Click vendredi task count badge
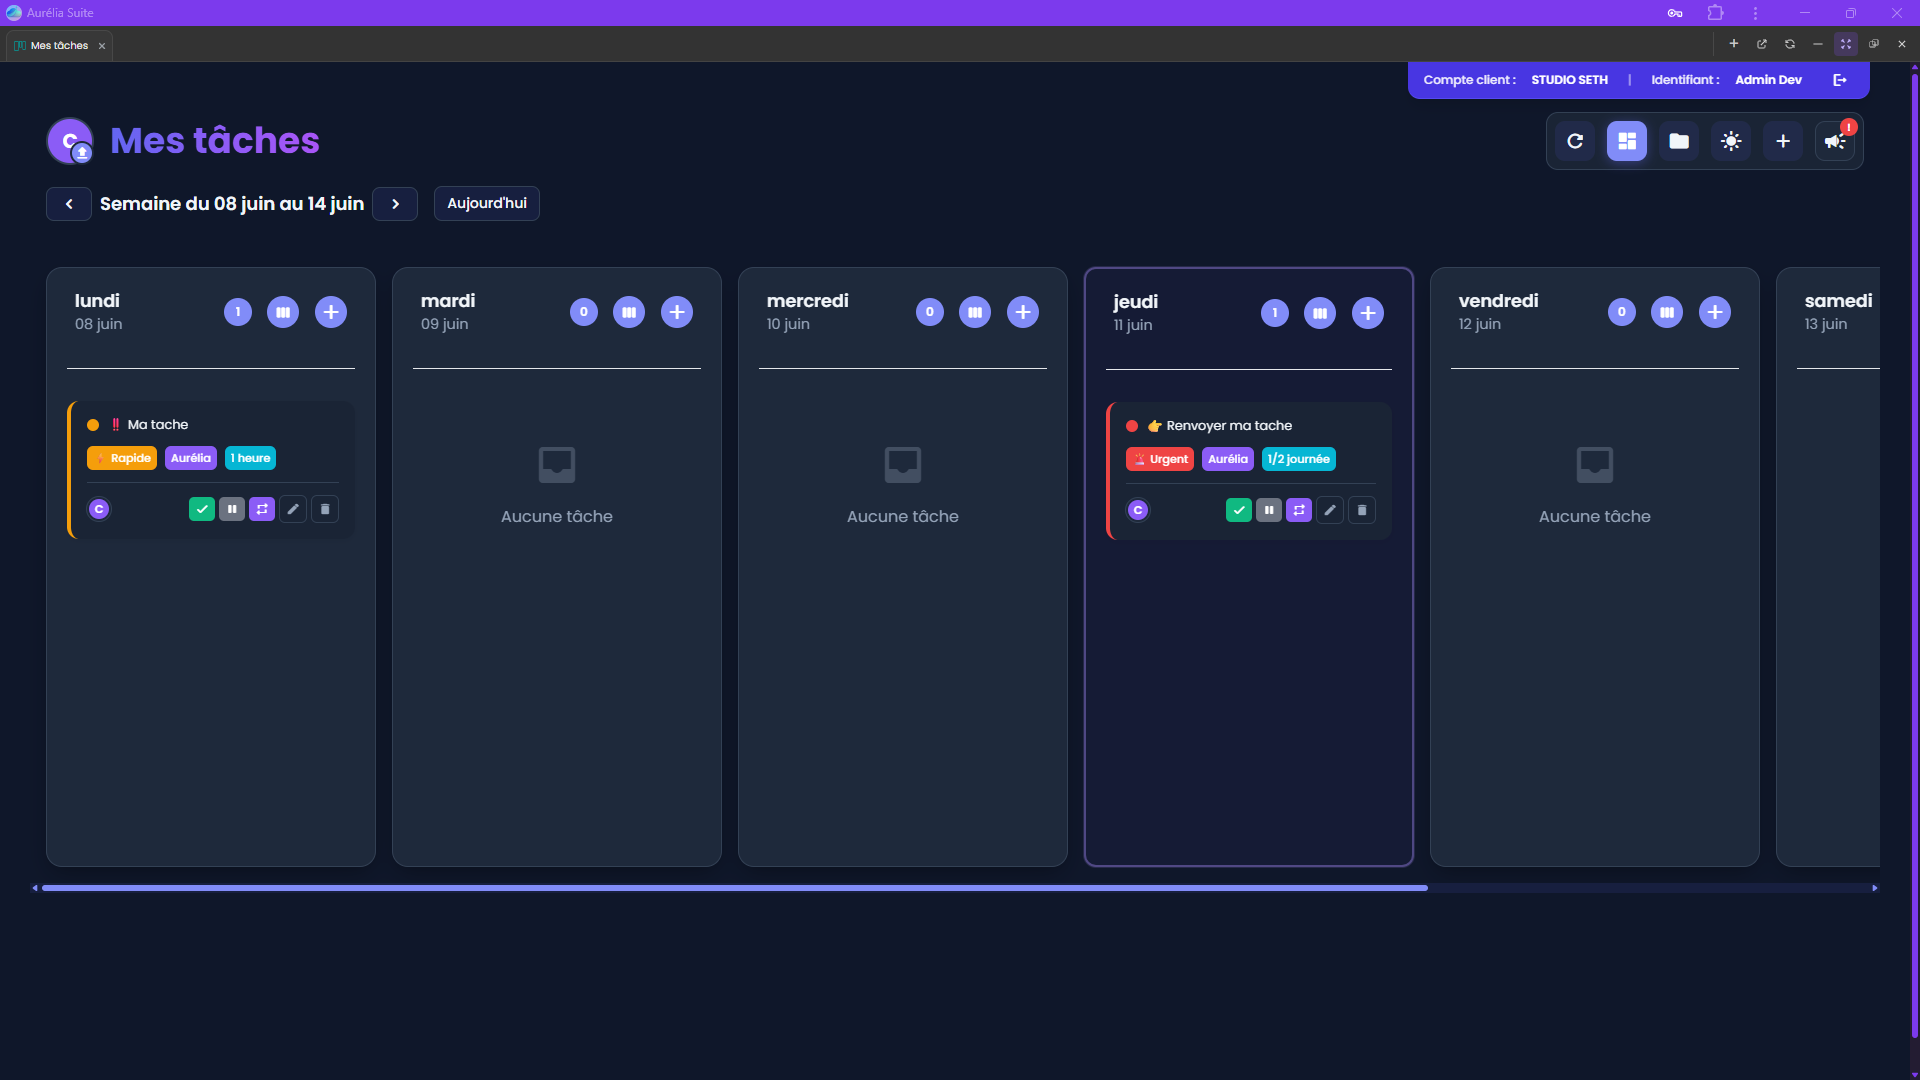The image size is (1920, 1080). [1622, 312]
